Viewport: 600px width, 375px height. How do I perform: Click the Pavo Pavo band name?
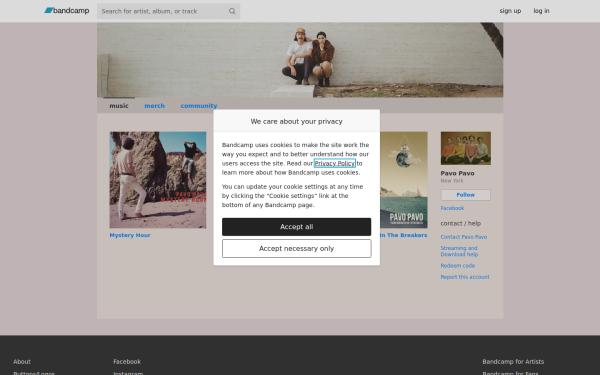click(x=457, y=173)
